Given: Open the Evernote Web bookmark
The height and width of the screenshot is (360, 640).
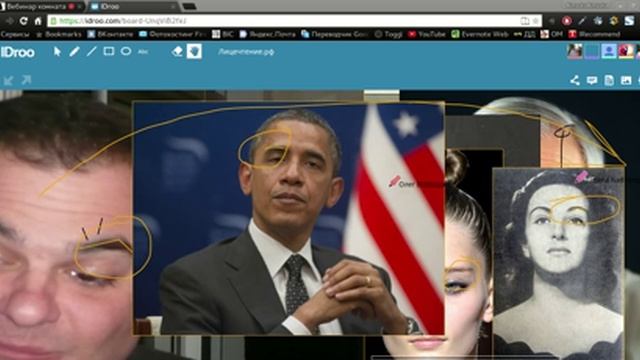Looking at the screenshot, I should (x=480, y=34).
